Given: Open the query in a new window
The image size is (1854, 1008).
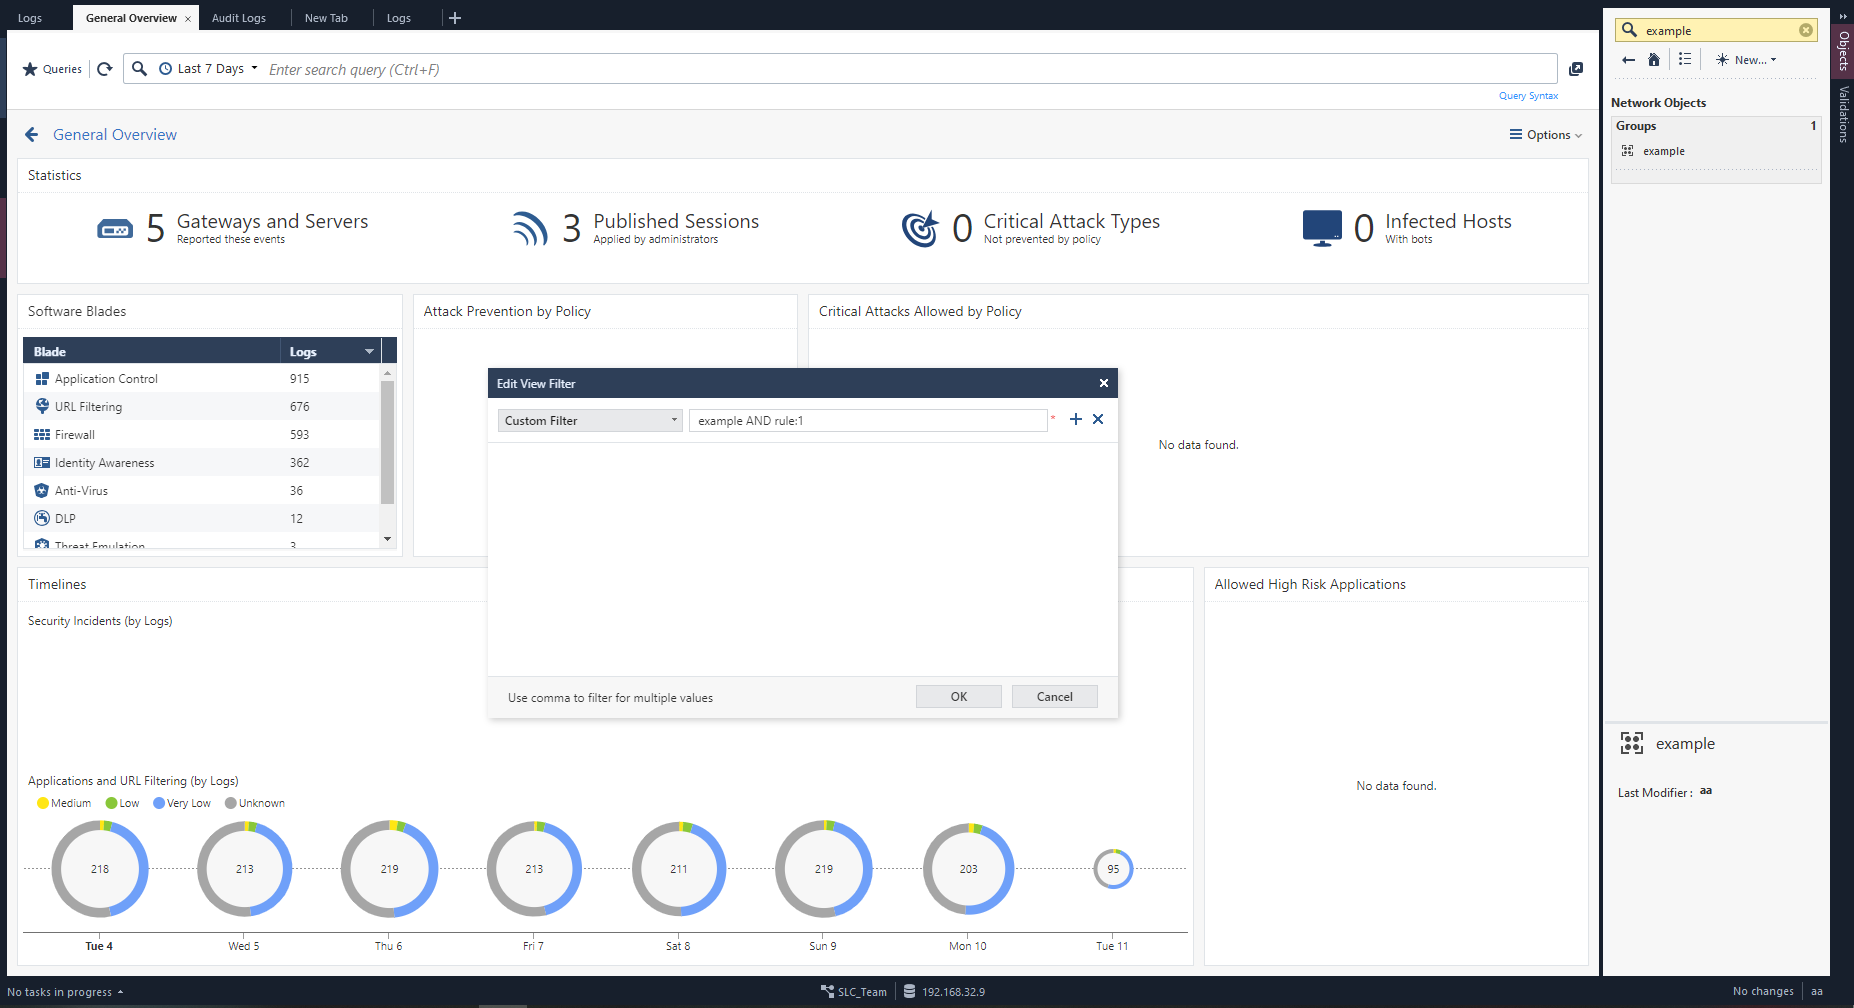Looking at the screenshot, I should pos(1576,69).
